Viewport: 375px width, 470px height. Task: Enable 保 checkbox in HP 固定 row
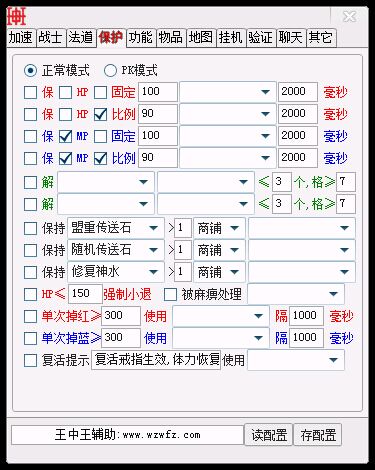click(30, 92)
